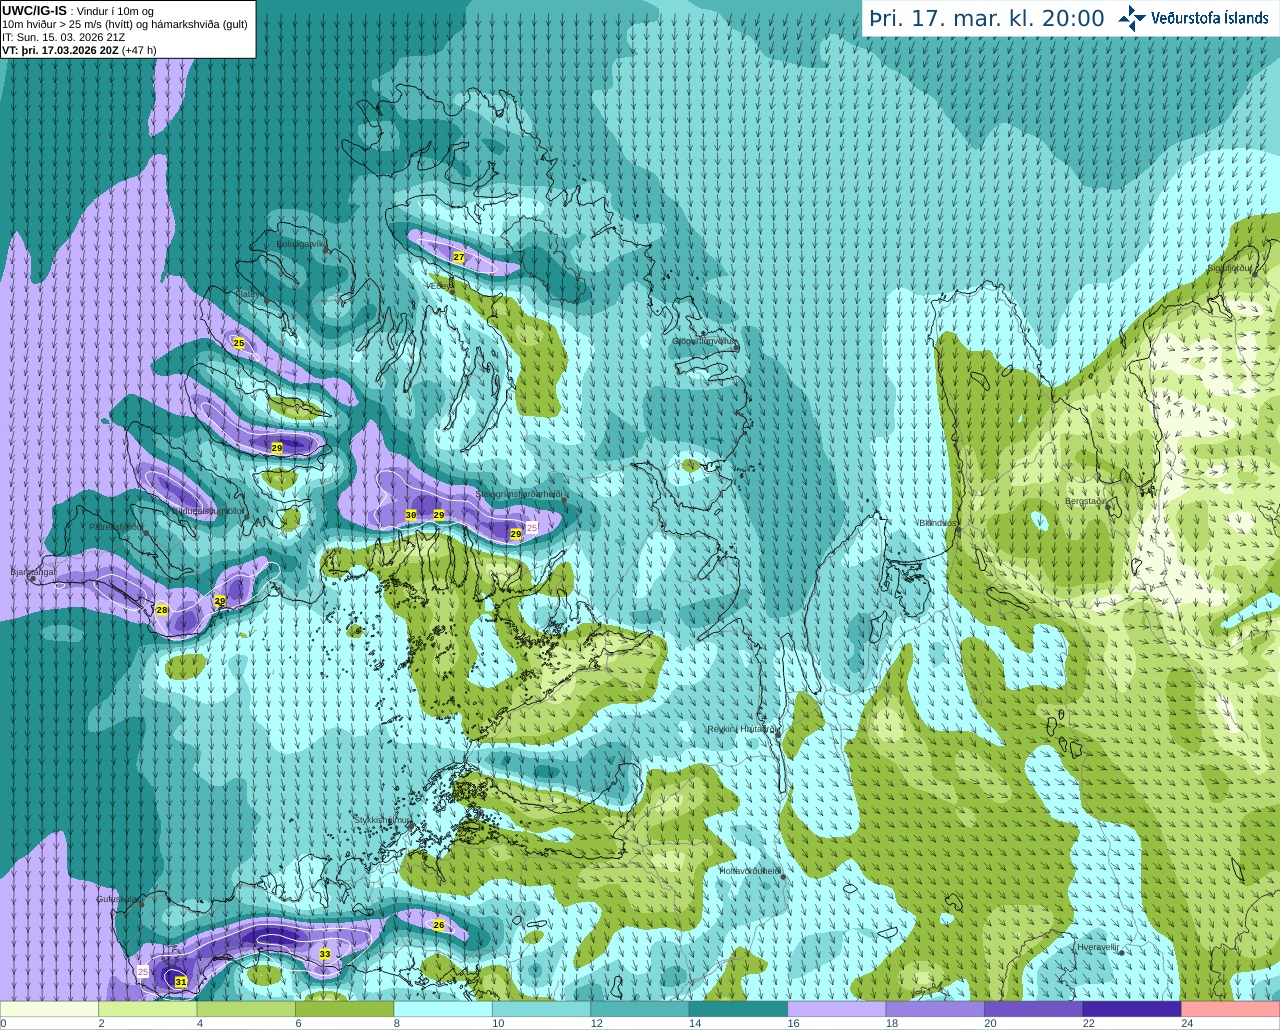This screenshot has width=1280, height=1030.
Task: Click the yellow 31 gust marker
Action: 181,982
